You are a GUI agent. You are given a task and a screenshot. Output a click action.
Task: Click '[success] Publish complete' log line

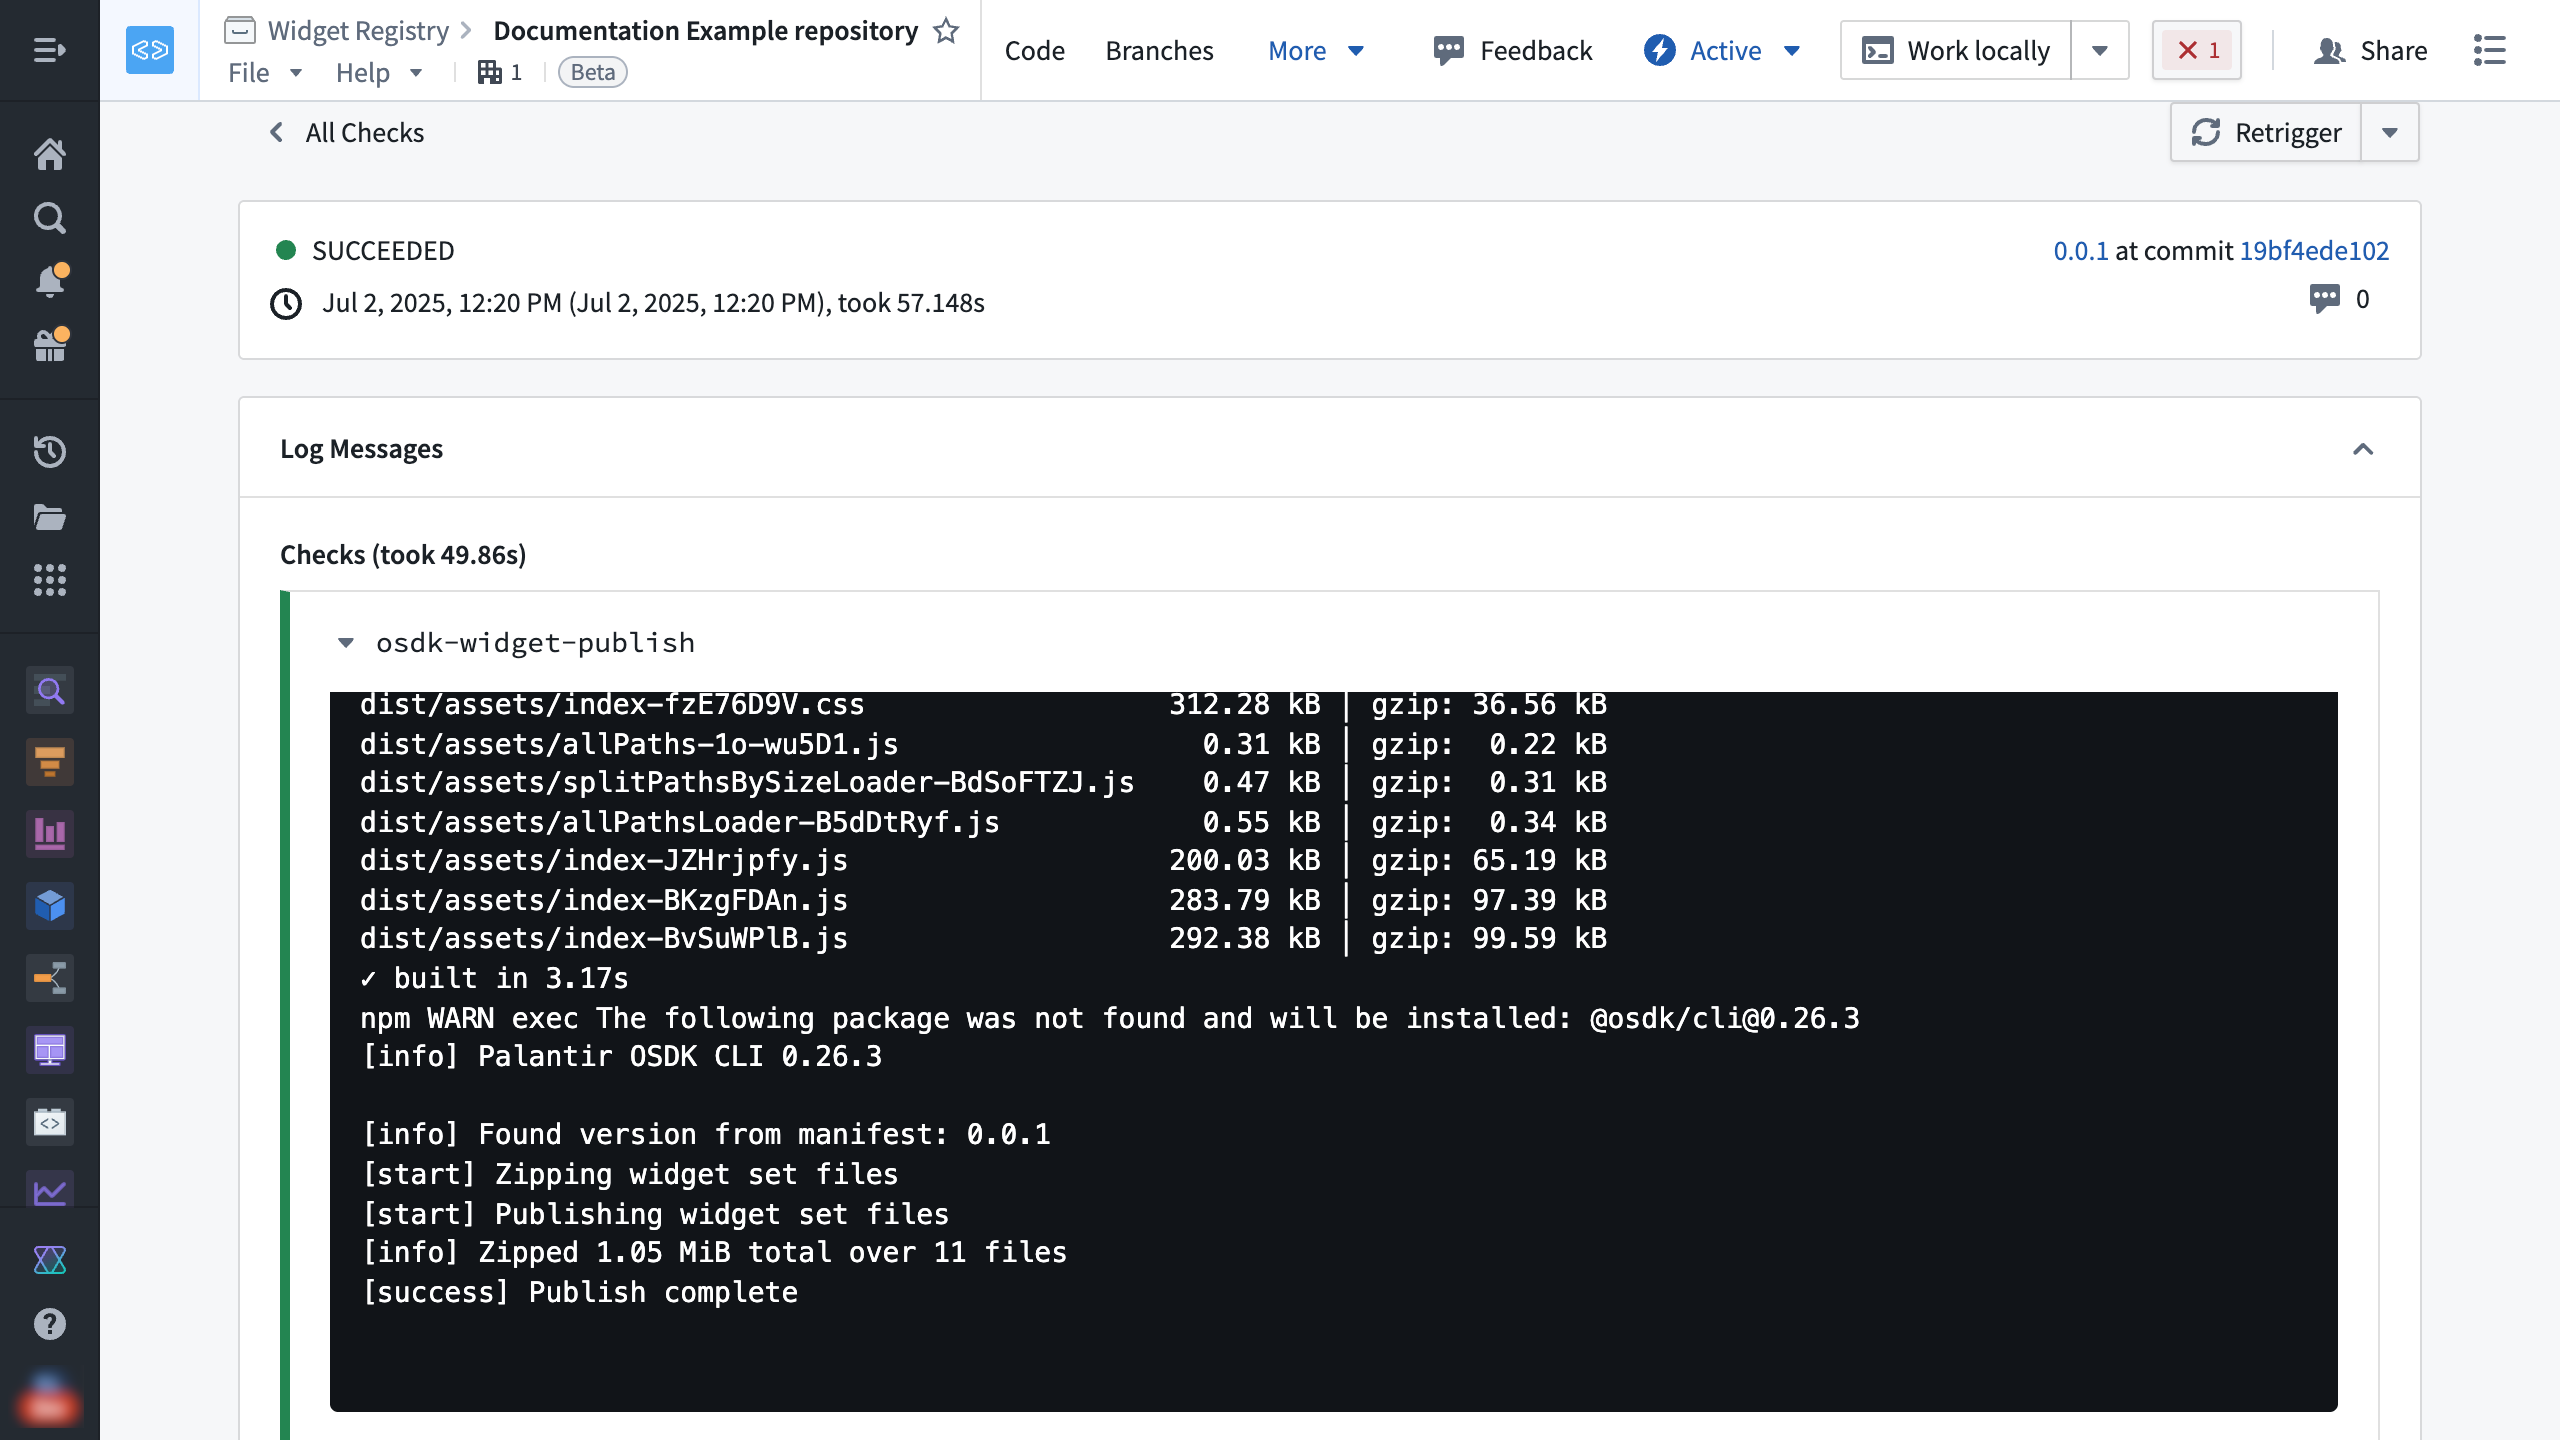pyautogui.click(x=579, y=1292)
